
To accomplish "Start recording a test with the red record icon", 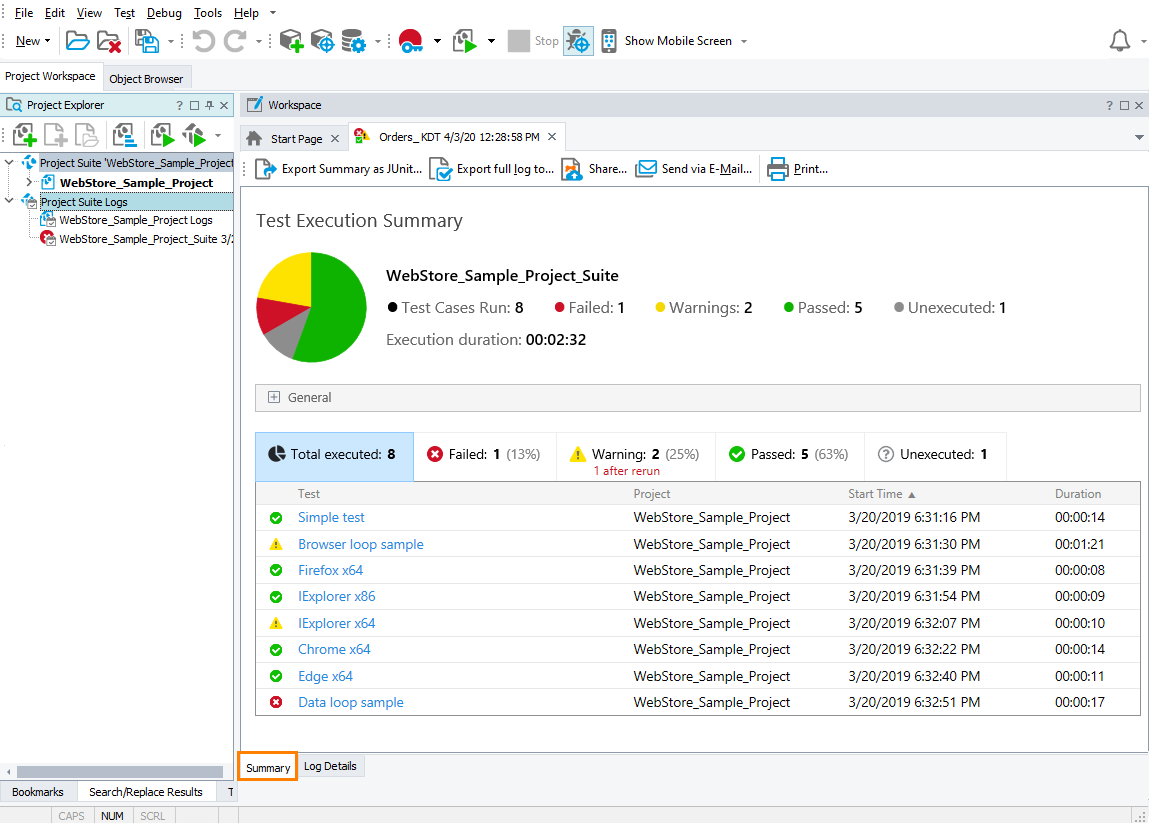I will click(x=410, y=40).
